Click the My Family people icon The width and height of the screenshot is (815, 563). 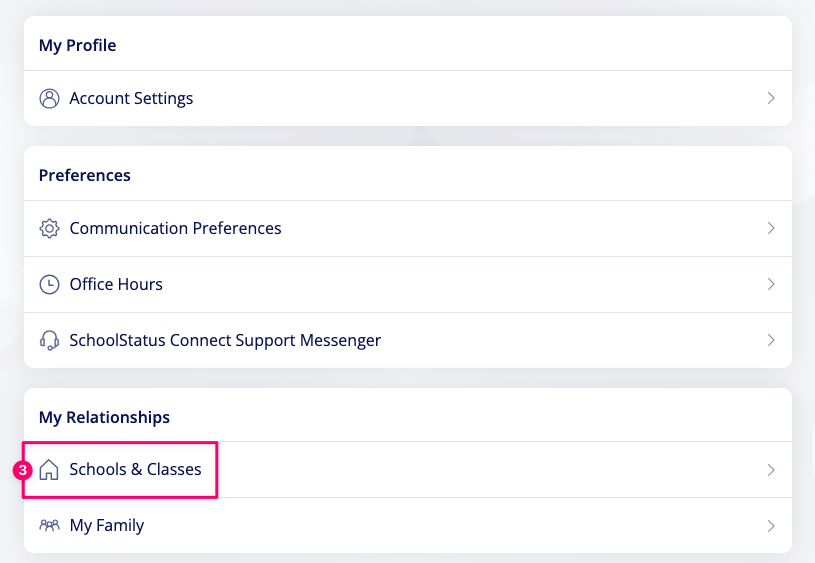[x=49, y=525]
